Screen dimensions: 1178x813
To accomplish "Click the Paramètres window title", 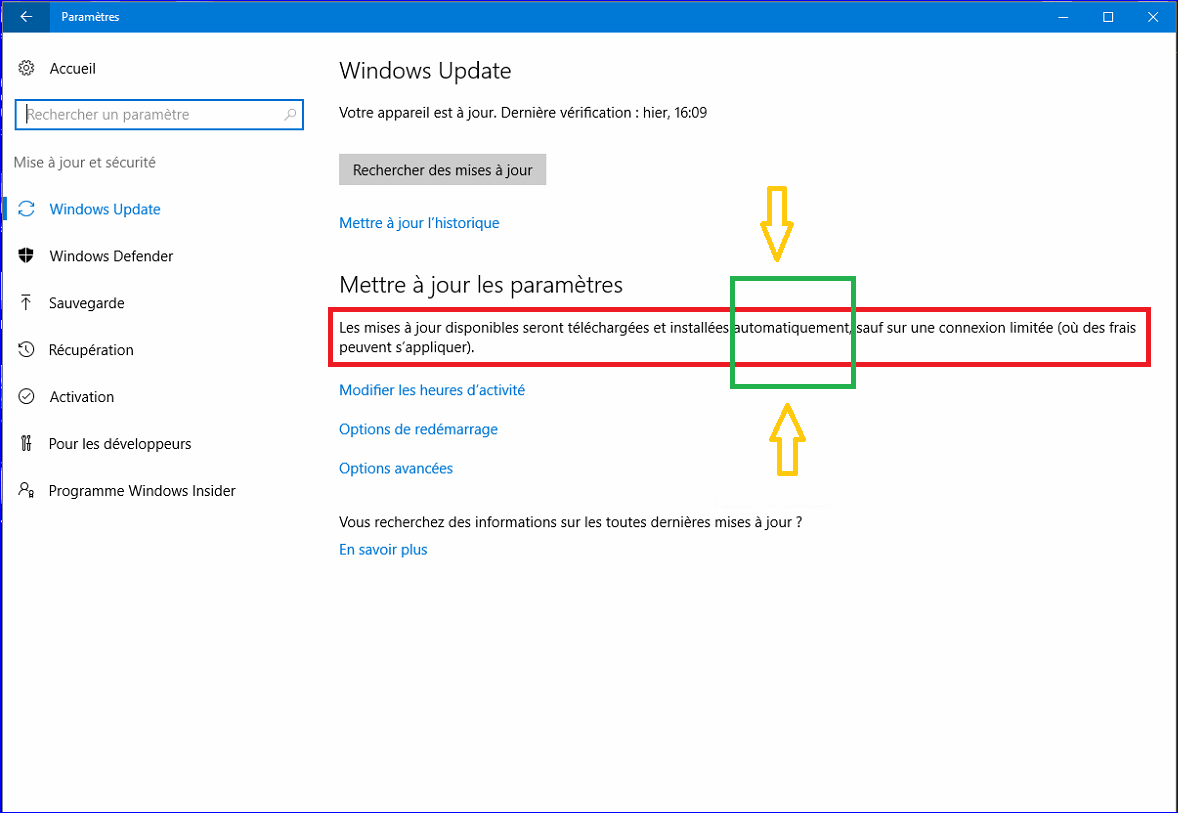I will coord(90,17).
